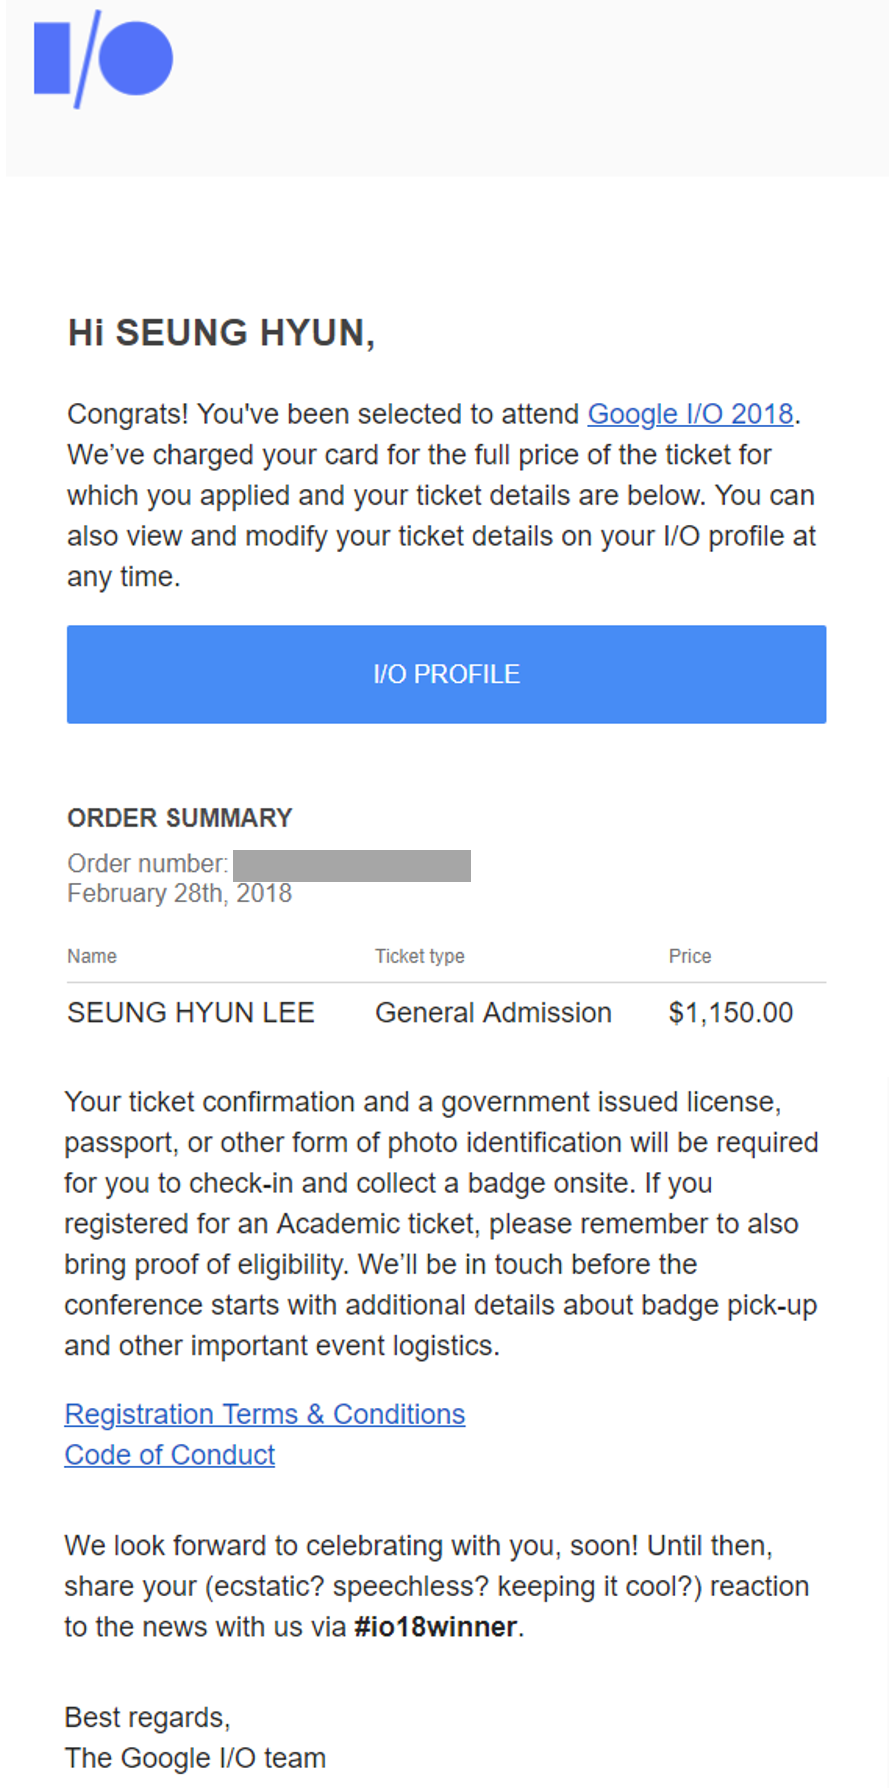This screenshot has height=1788, width=889.
Task: Select the SEUNG HYUN LEE name cell
Action: 191,1013
